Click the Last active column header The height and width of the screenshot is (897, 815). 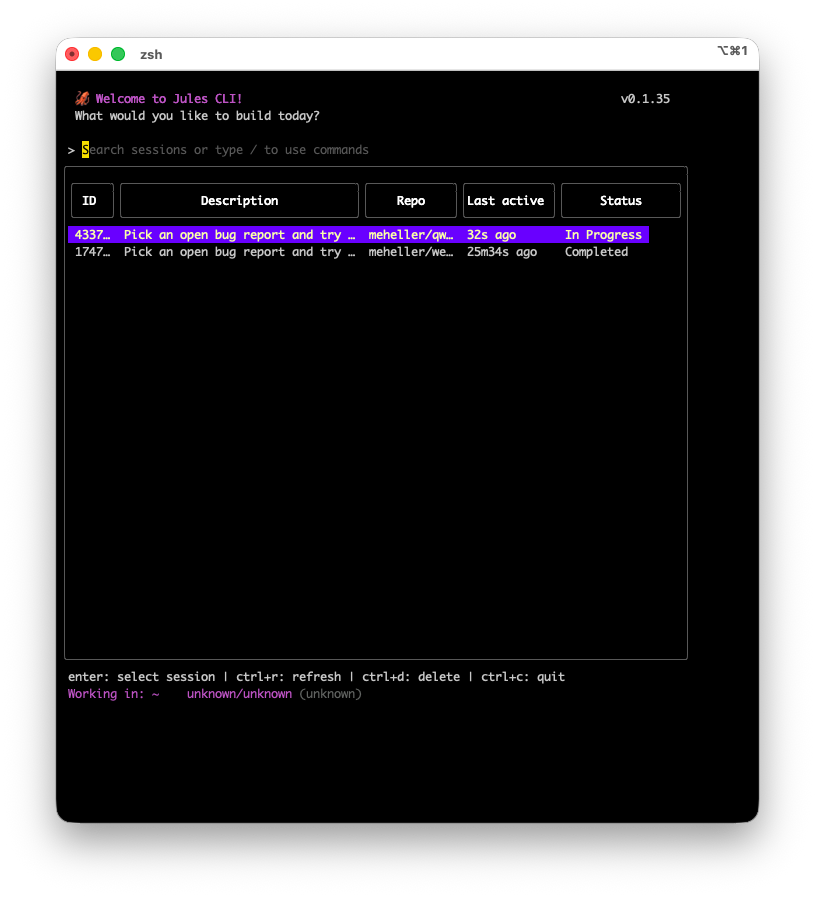point(508,201)
